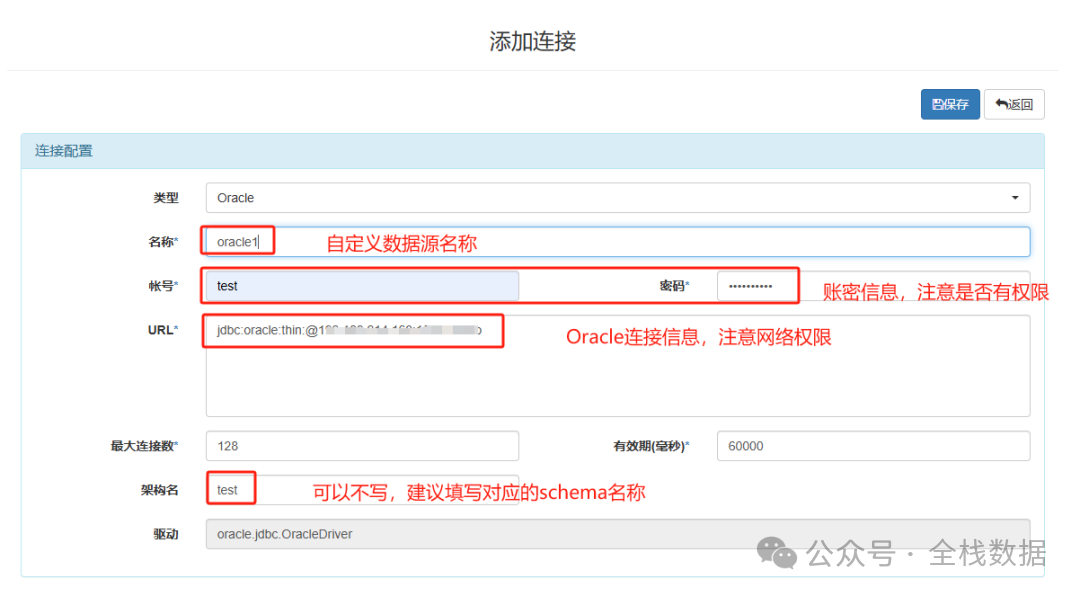Focus the 帐号 field containing test

(362, 286)
